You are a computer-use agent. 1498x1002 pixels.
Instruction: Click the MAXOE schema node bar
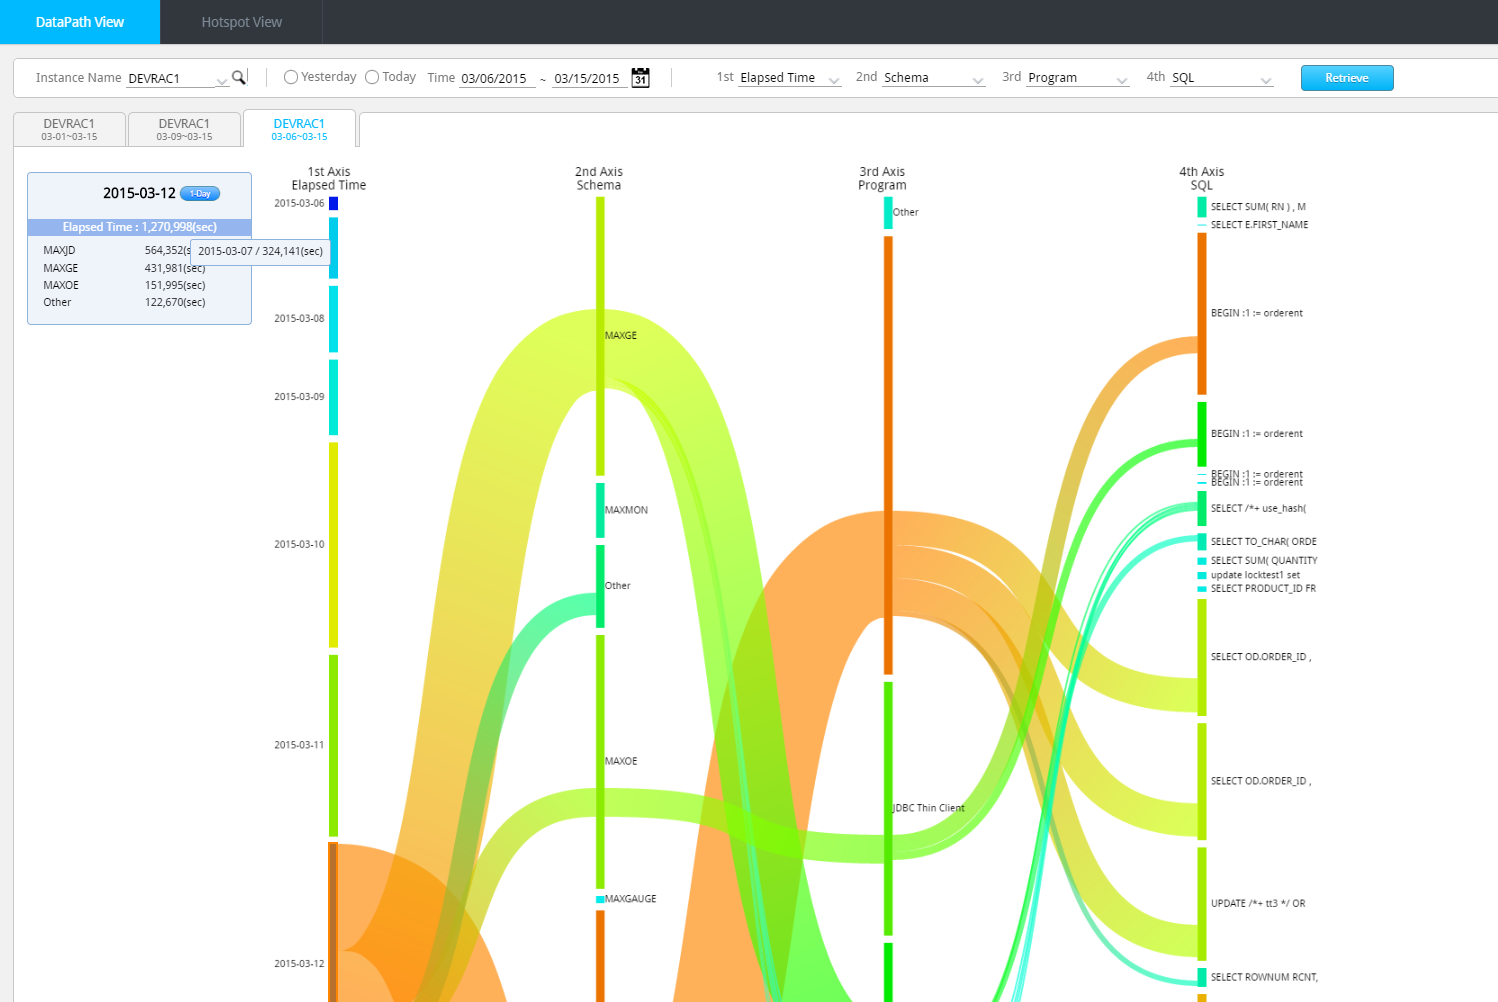point(600,761)
